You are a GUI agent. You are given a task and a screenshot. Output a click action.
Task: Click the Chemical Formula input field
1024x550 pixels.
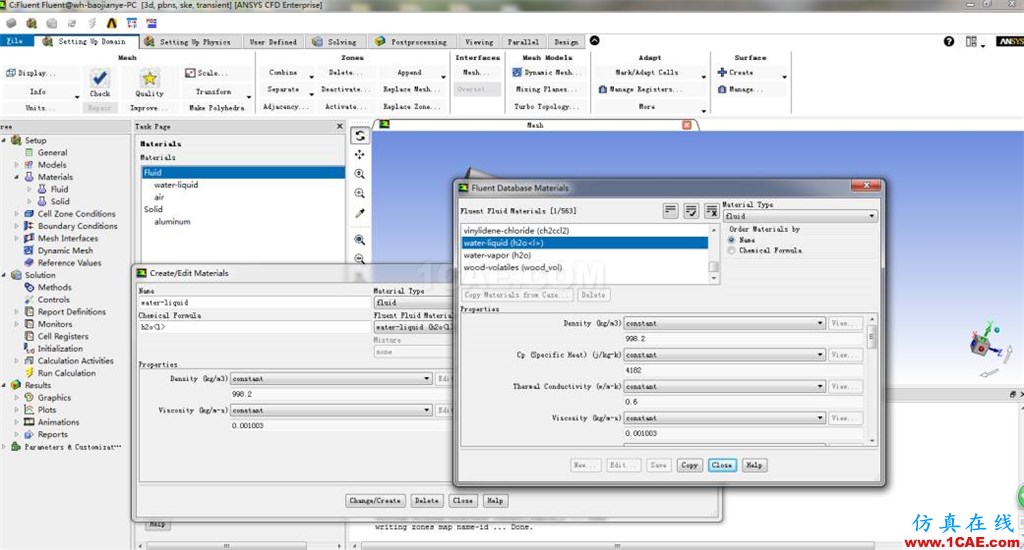coord(255,327)
